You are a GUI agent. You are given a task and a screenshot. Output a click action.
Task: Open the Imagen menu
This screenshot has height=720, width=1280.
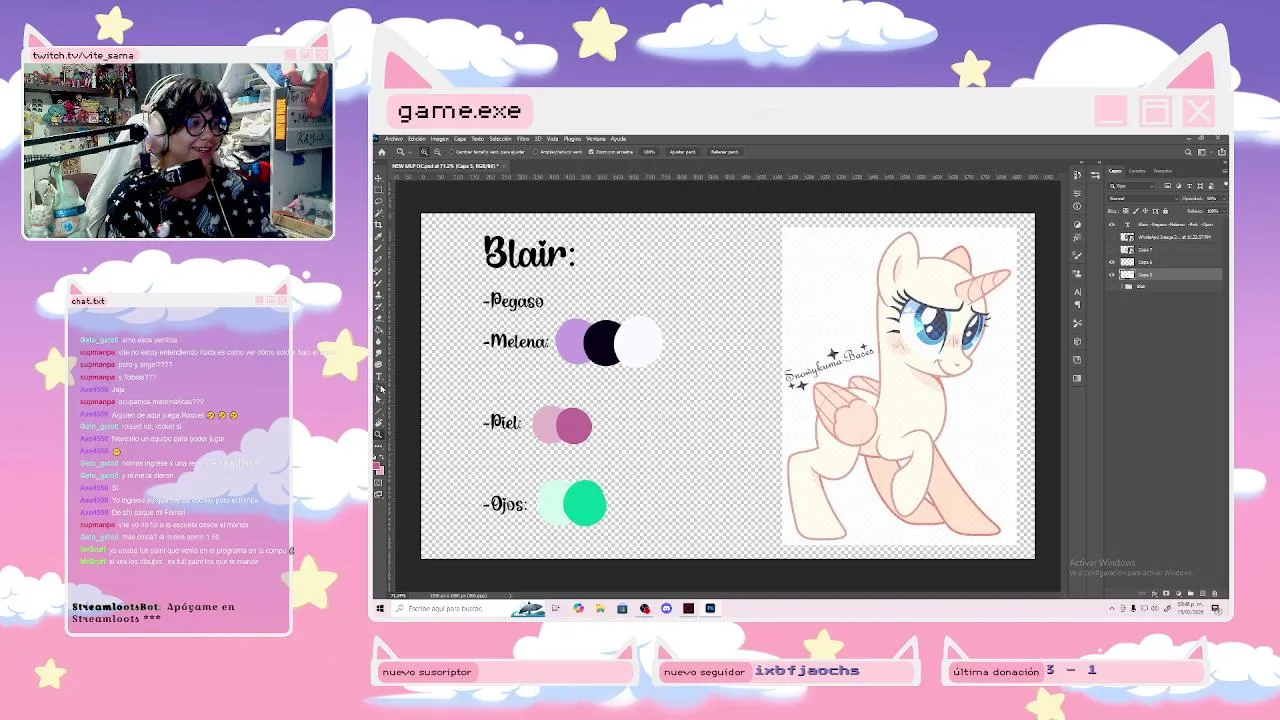440,139
